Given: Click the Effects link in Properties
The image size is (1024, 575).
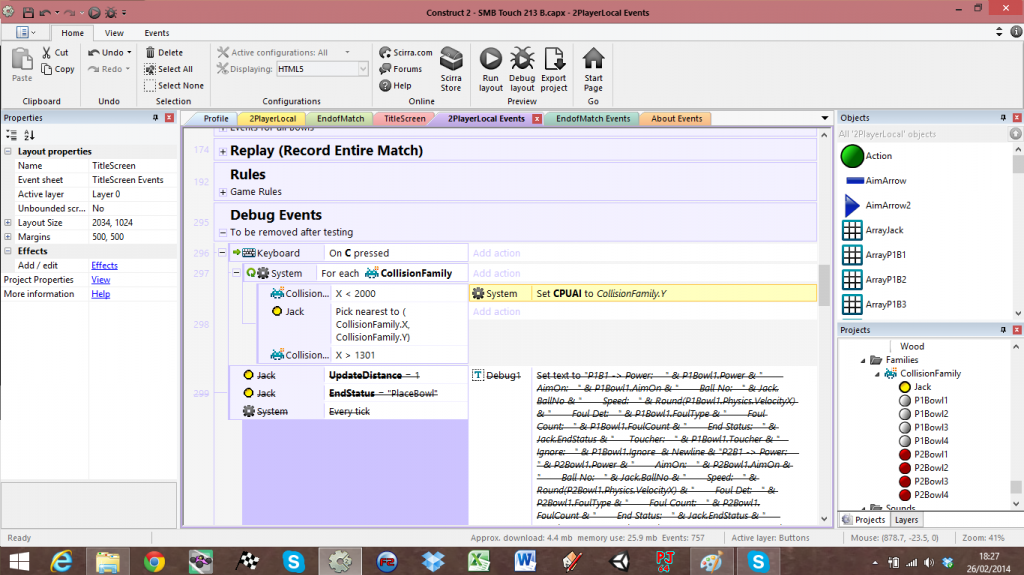Looking at the screenshot, I should (x=104, y=265).
